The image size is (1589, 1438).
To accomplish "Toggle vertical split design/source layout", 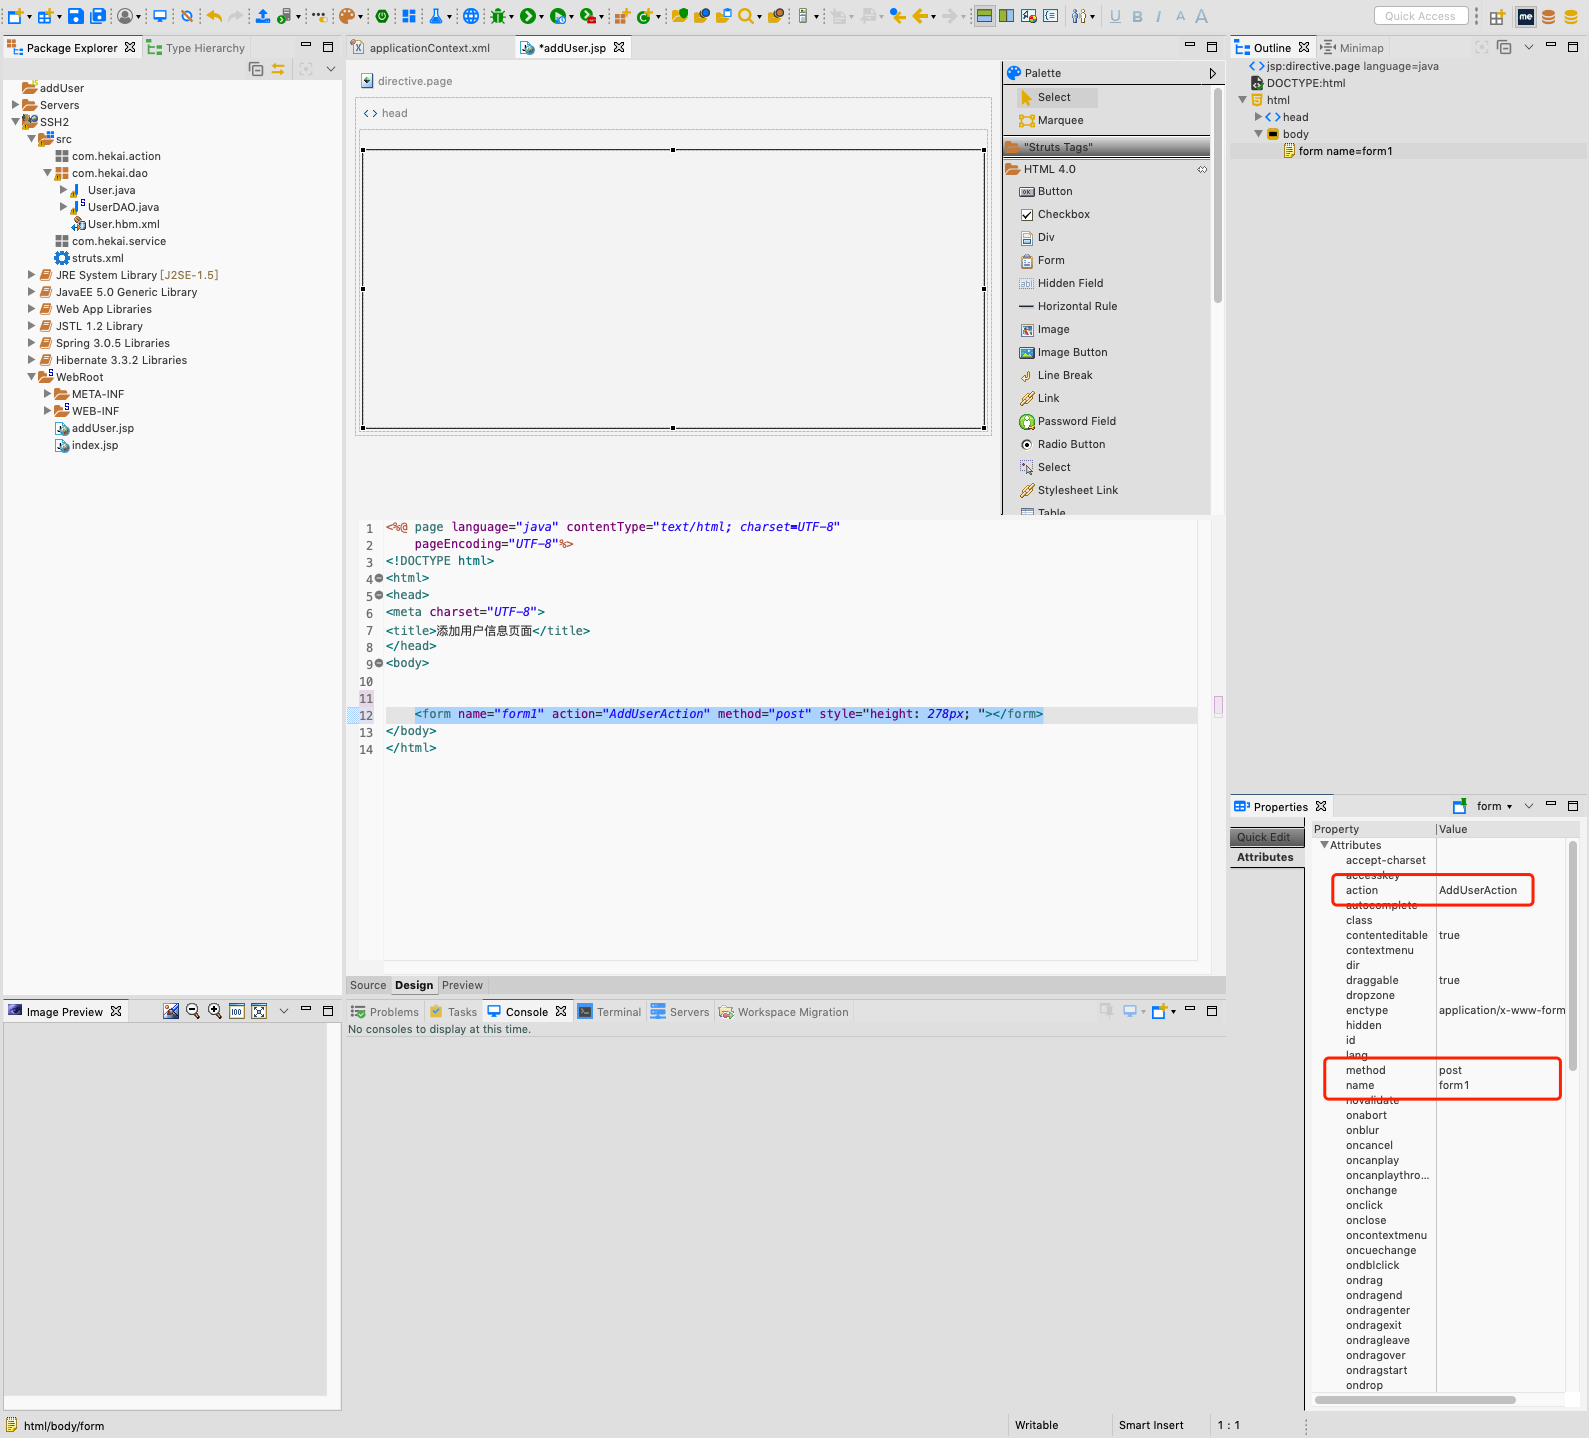I will (1007, 16).
